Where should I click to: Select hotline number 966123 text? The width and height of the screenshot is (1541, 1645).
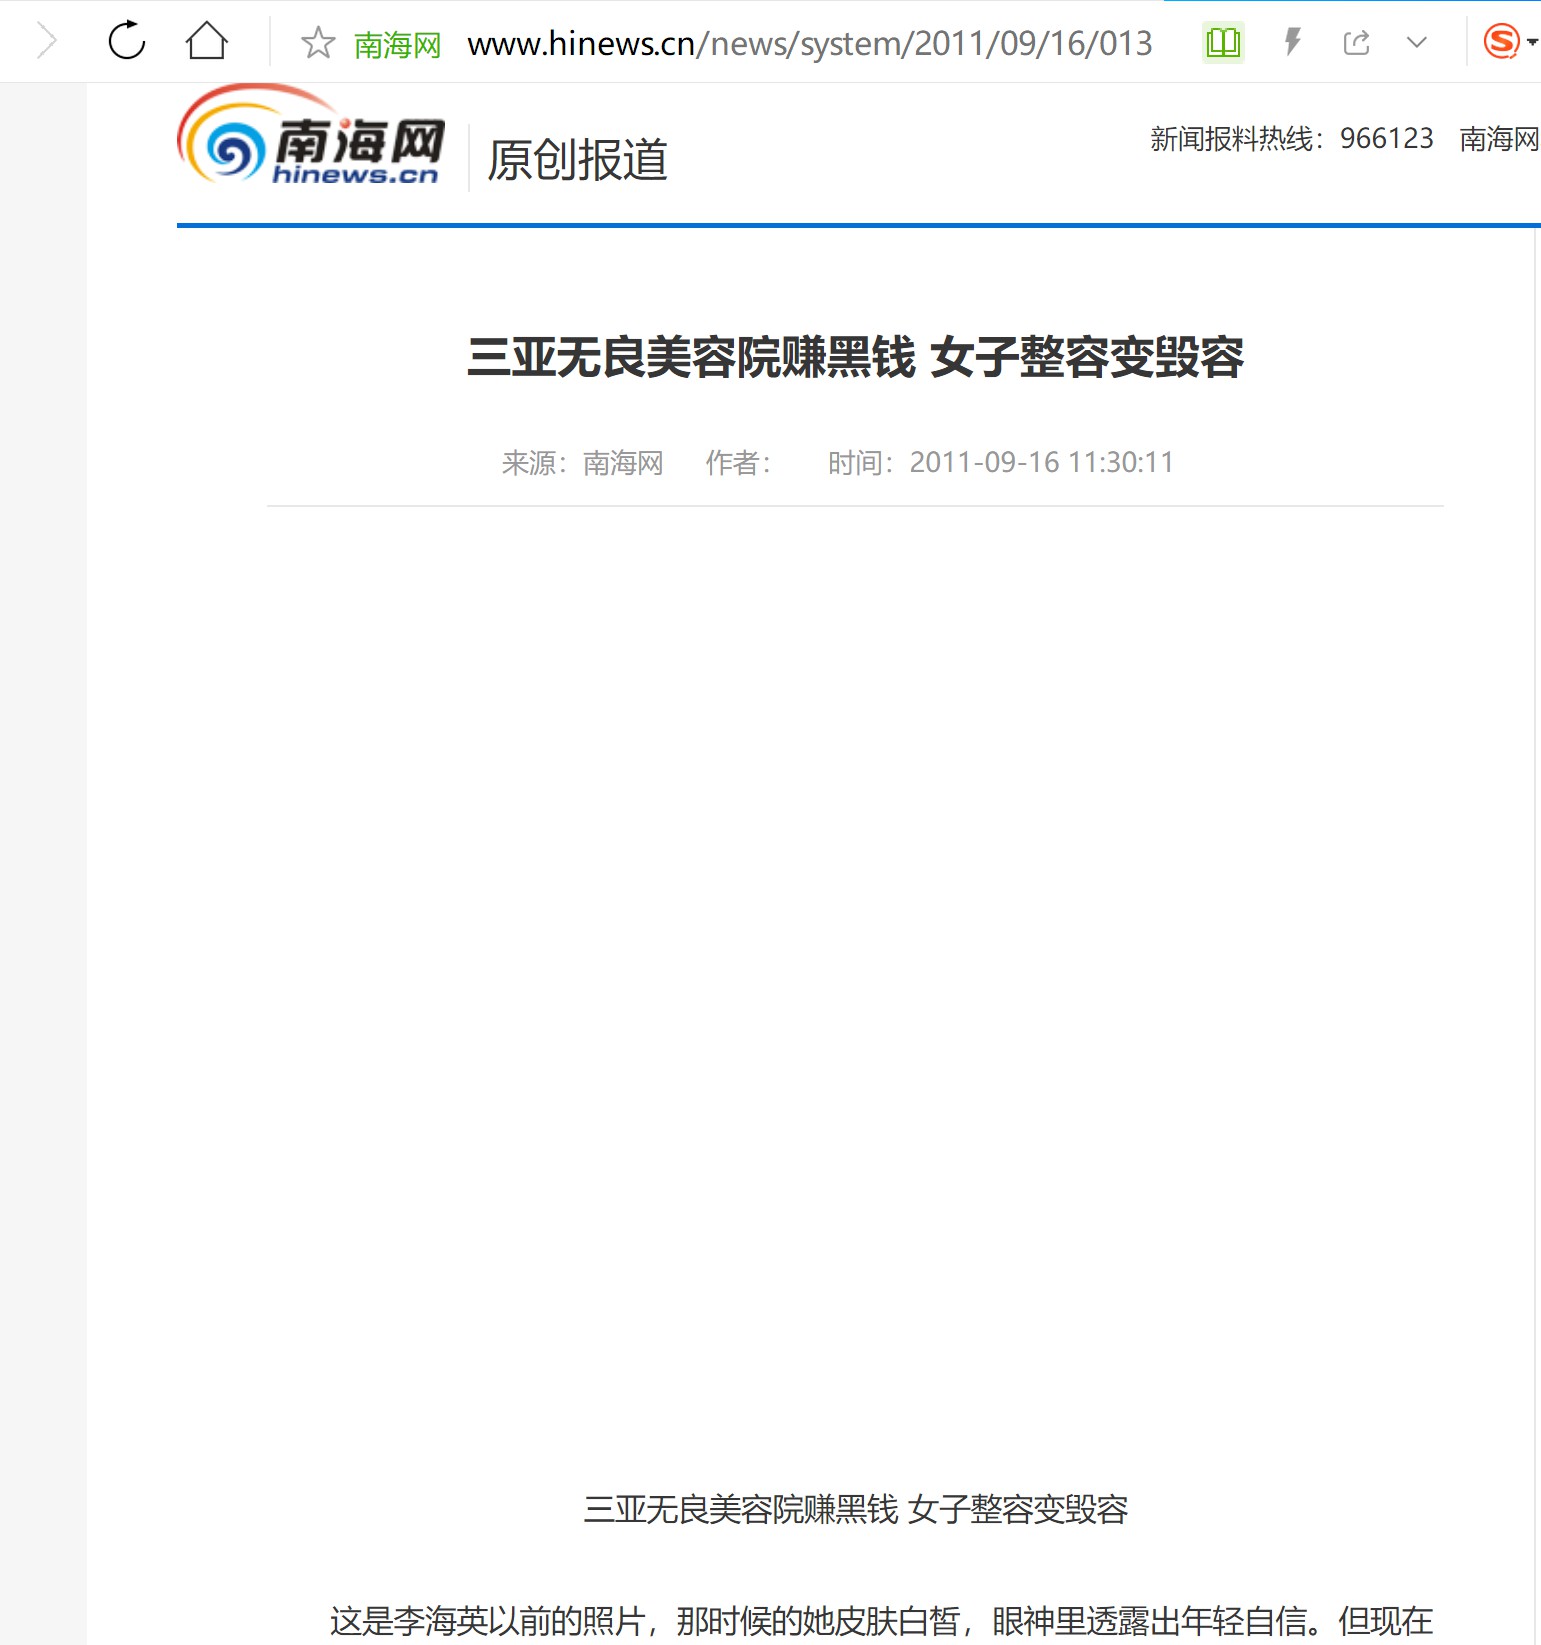(1386, 138)
